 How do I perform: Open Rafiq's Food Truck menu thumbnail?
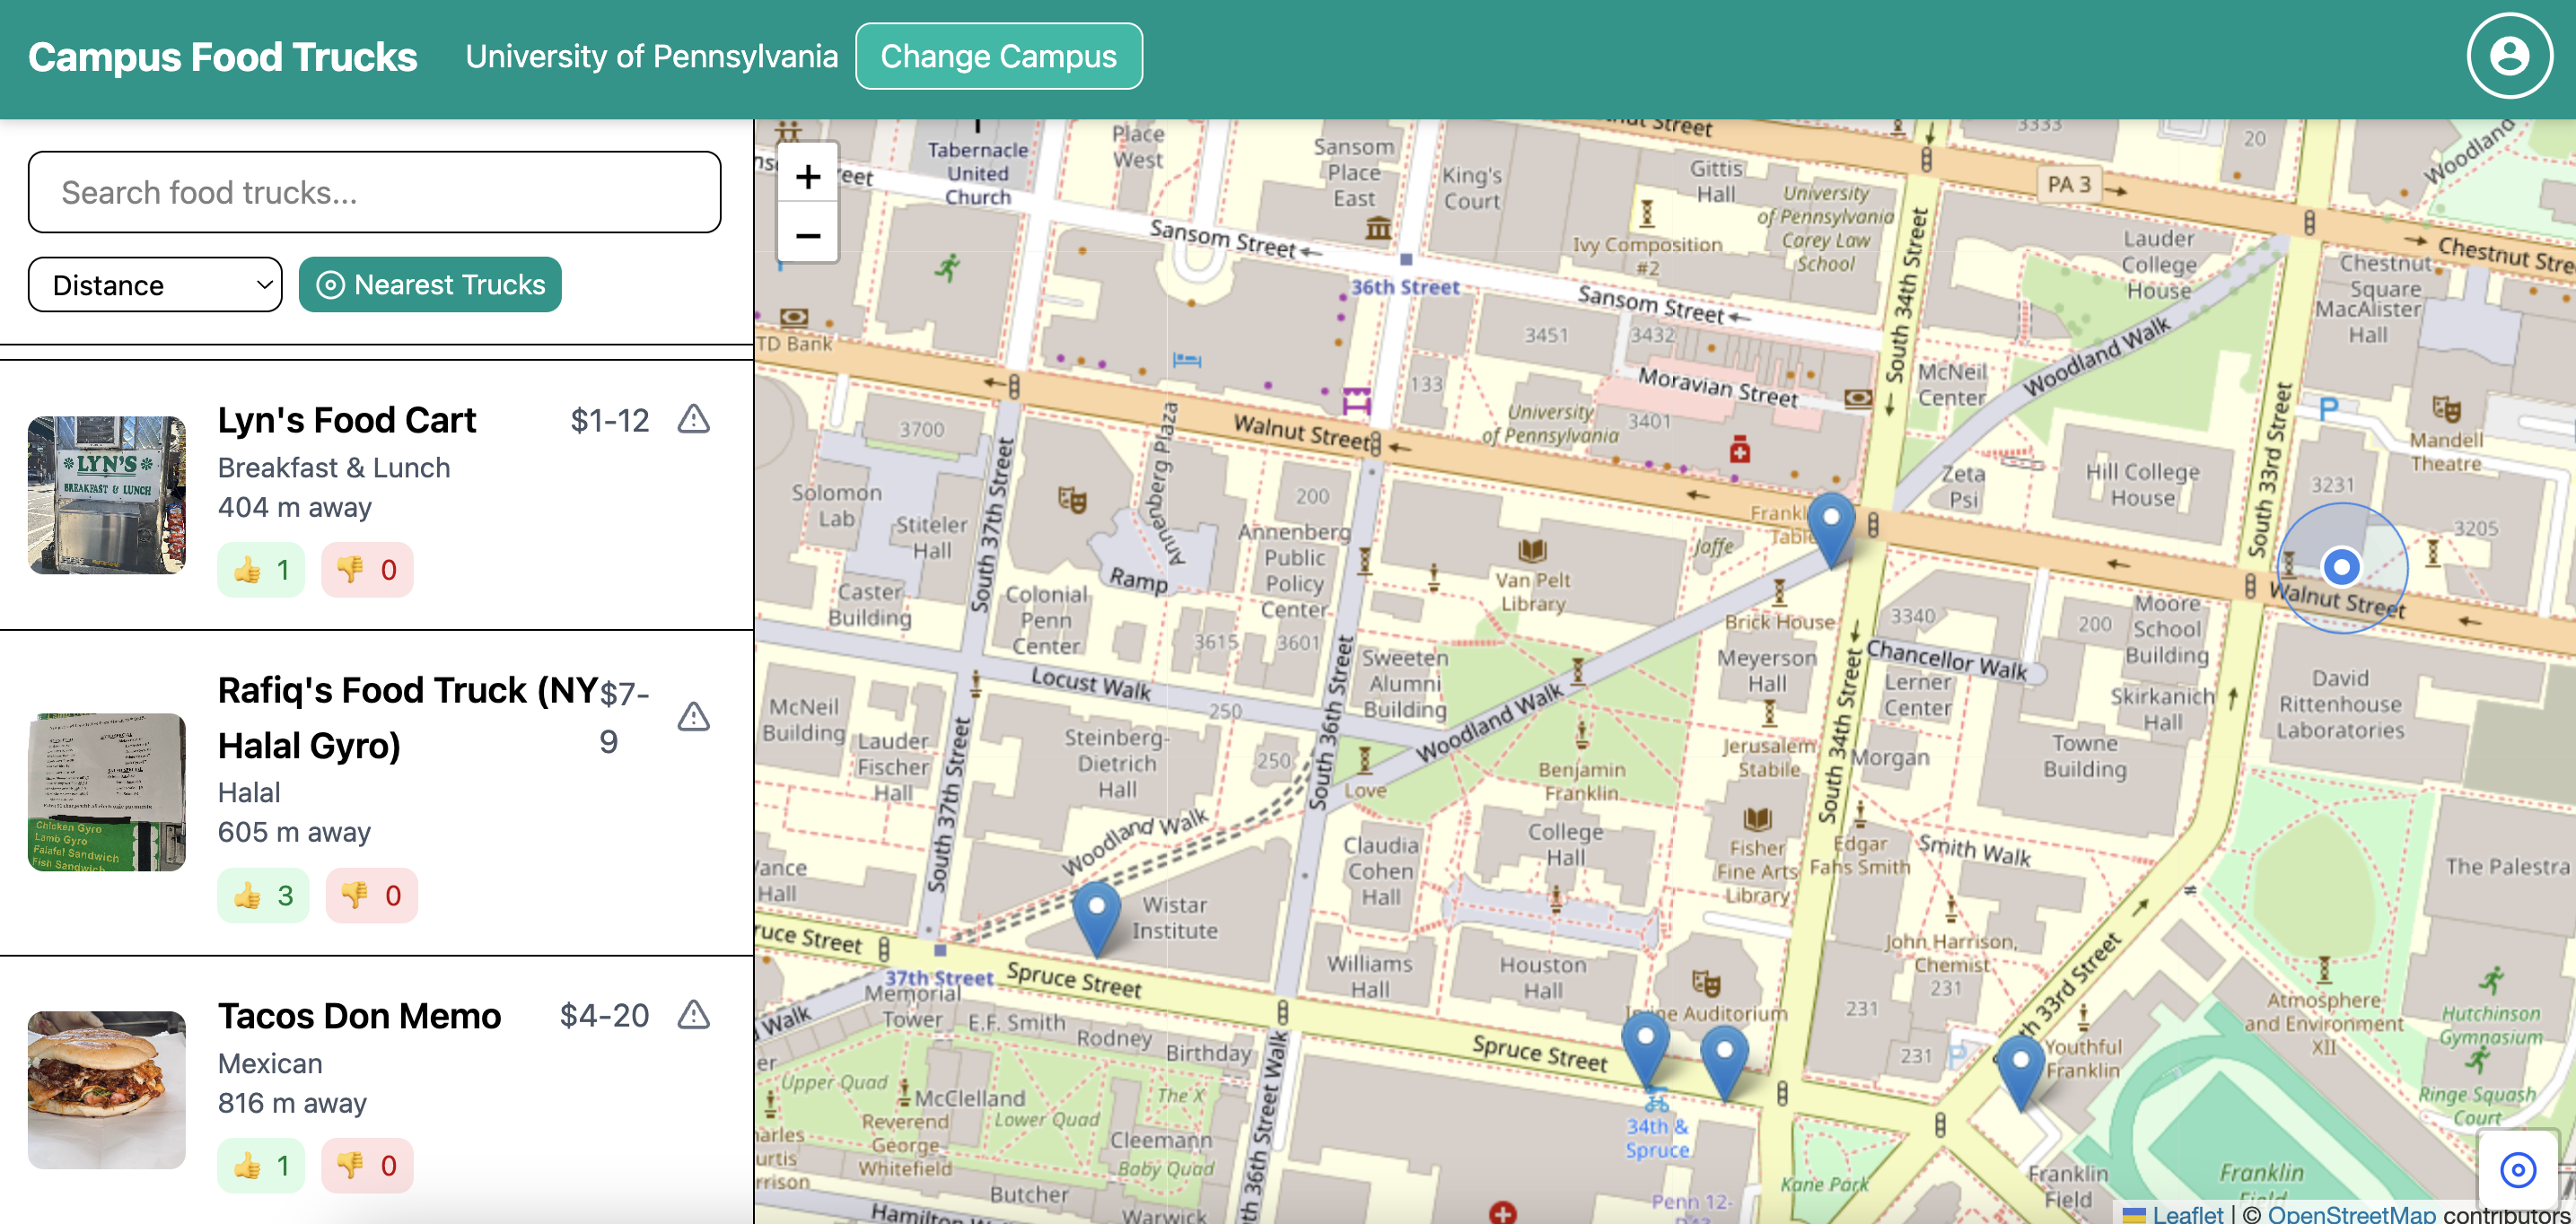(x=107, y=792)
